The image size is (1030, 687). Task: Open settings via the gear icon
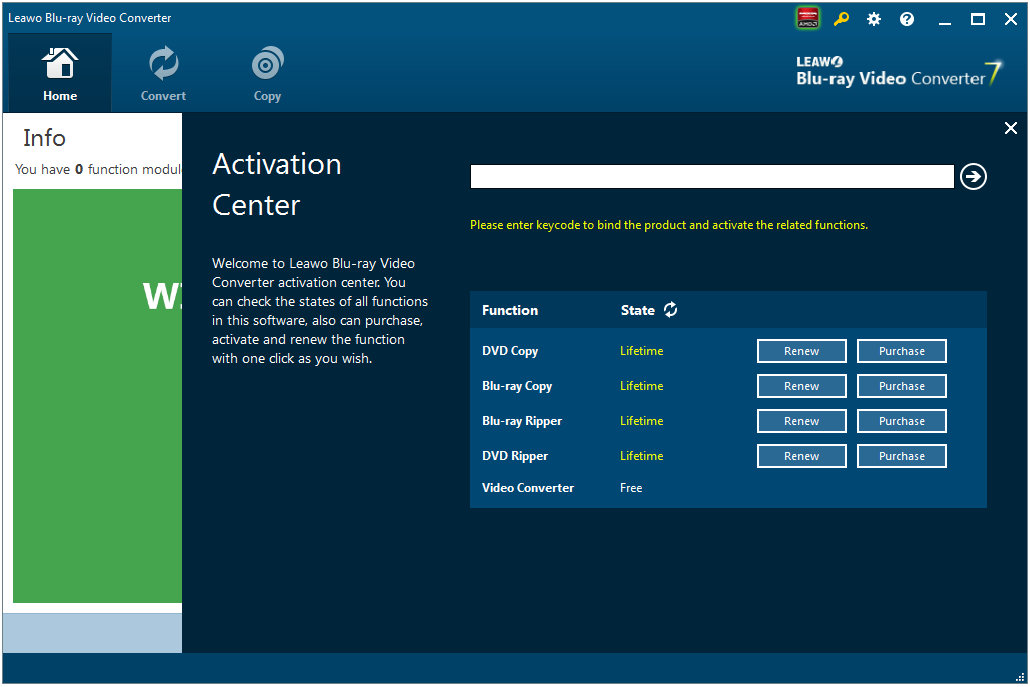[x=874, y=19]
